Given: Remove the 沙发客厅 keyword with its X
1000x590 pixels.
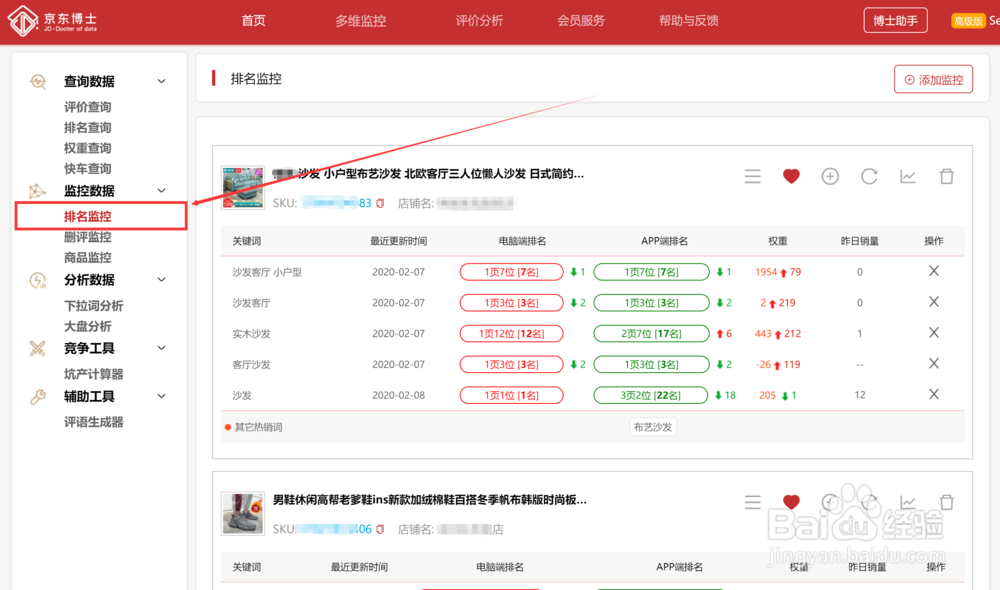Looking at the screenshot, I should (x=934, y=302).
